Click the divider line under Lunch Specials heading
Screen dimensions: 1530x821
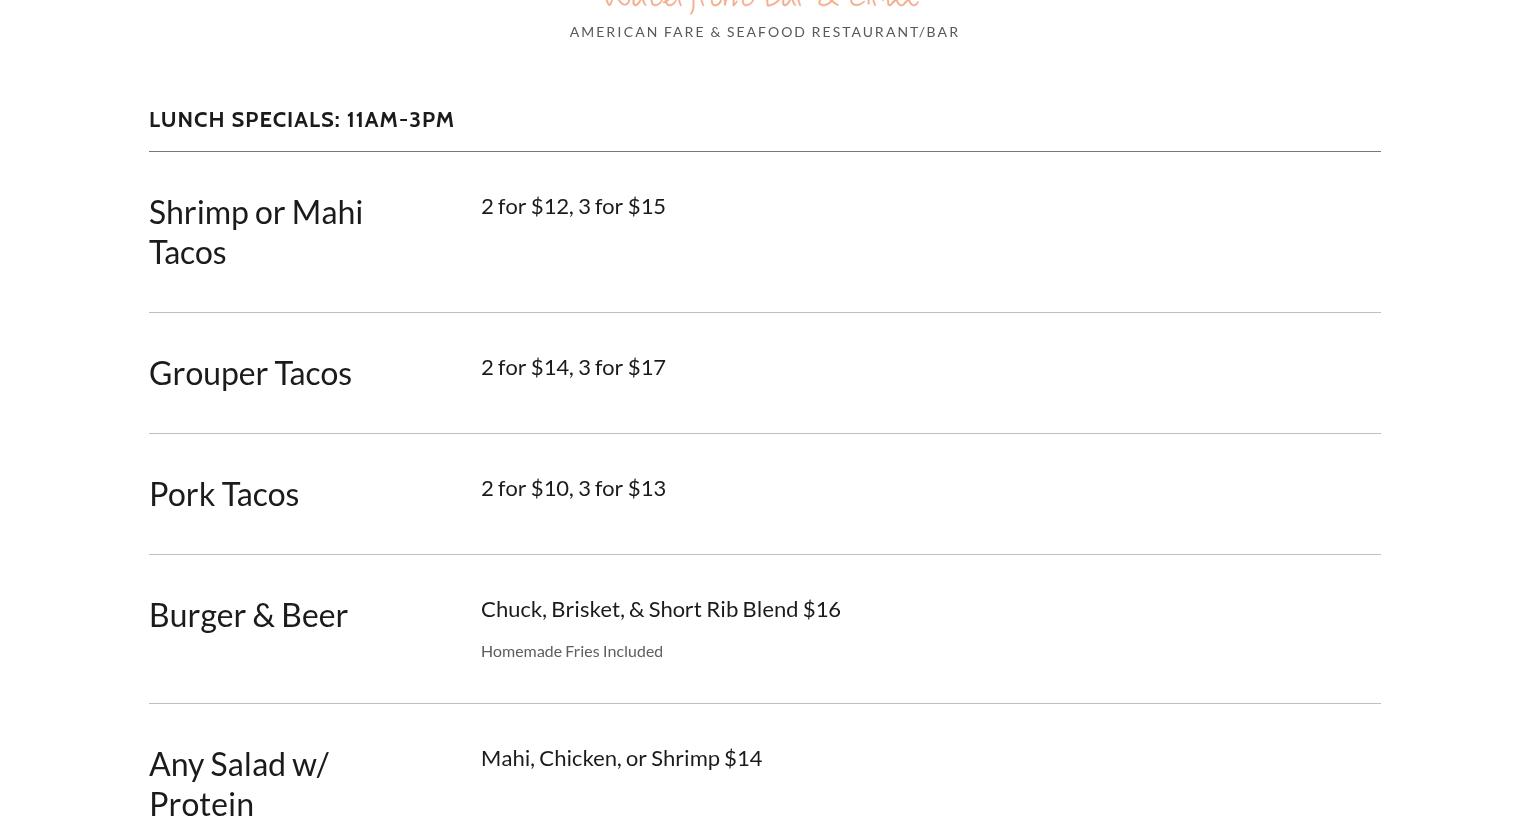point(764,152)
